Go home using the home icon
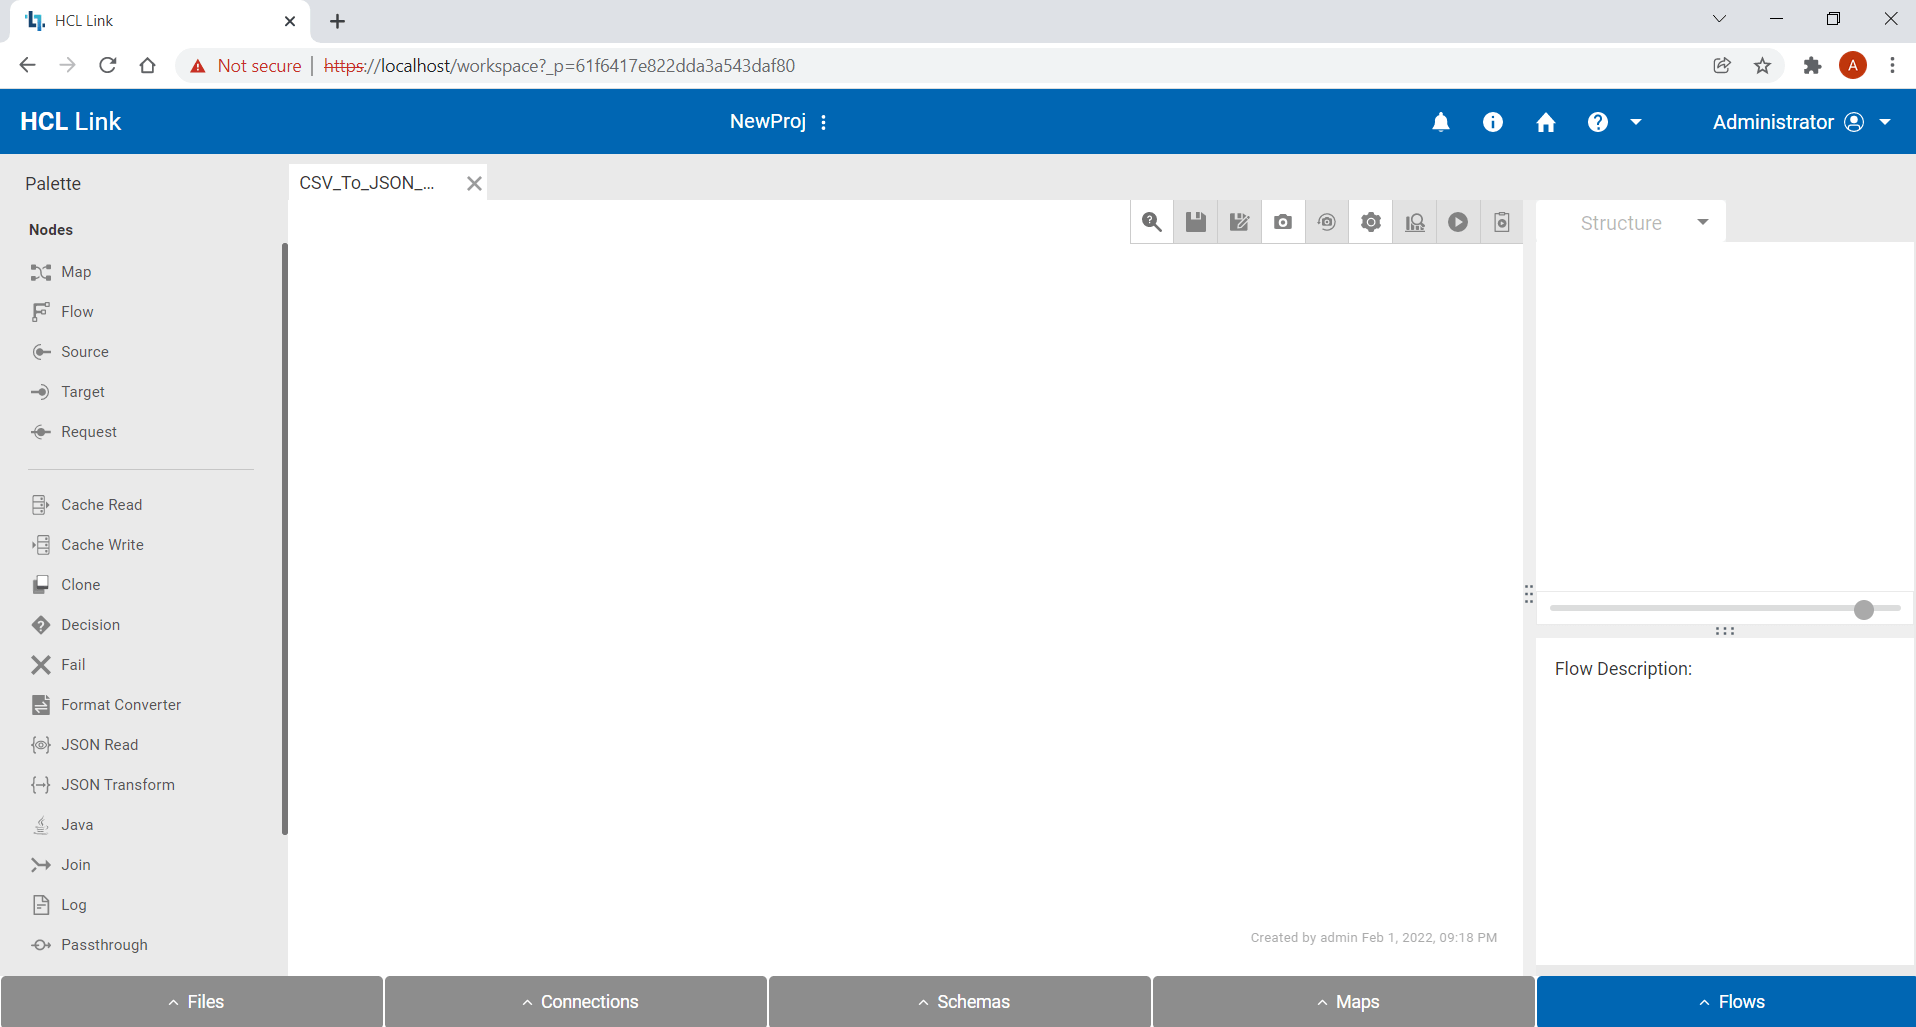This screenshot has width=1916, height=1027. [1545, 121]
